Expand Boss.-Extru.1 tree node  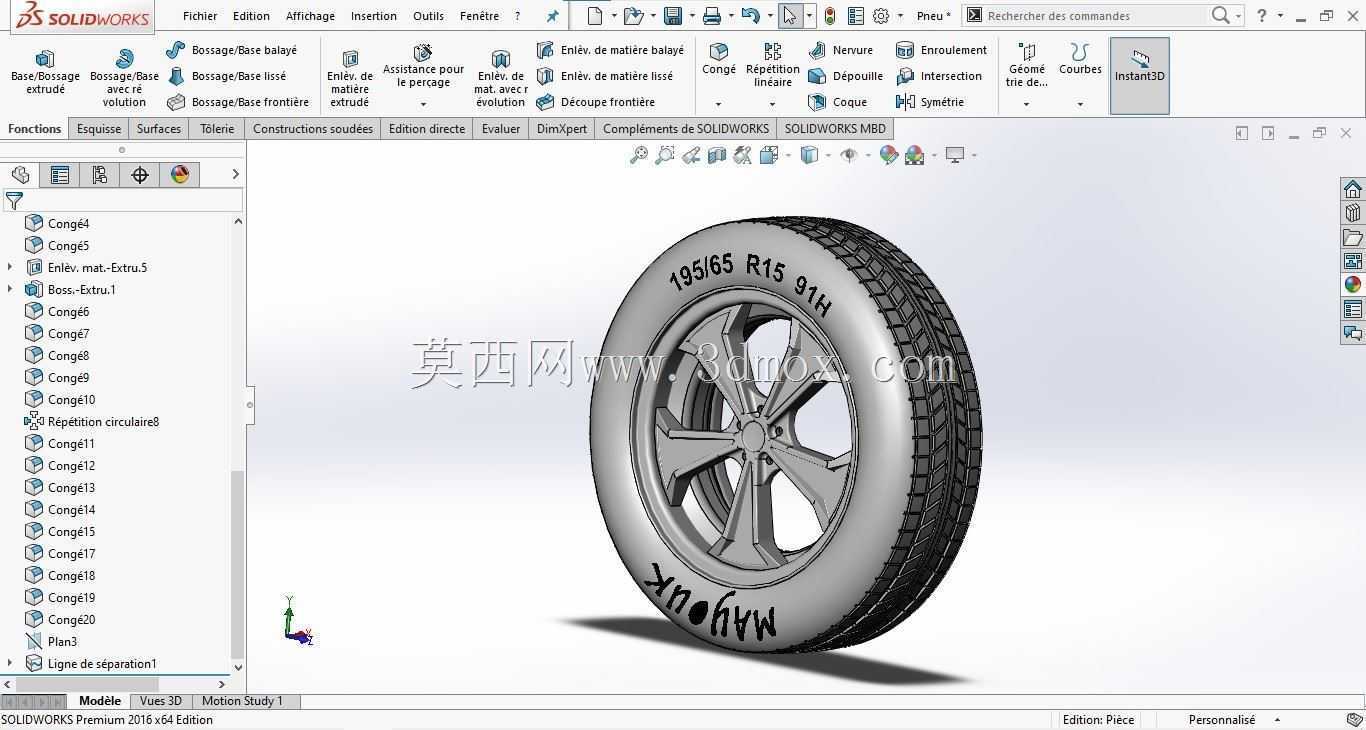pyautogui.click(x=10, y=289)
